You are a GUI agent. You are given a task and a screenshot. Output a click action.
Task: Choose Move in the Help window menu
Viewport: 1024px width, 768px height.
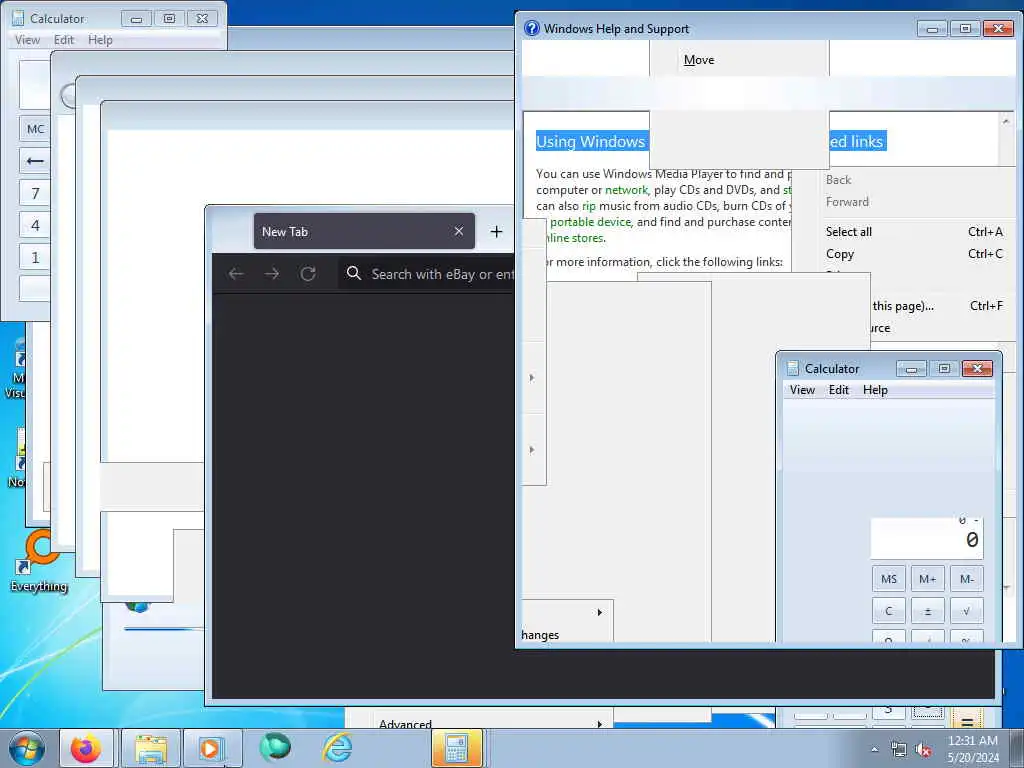click(699, 59)
